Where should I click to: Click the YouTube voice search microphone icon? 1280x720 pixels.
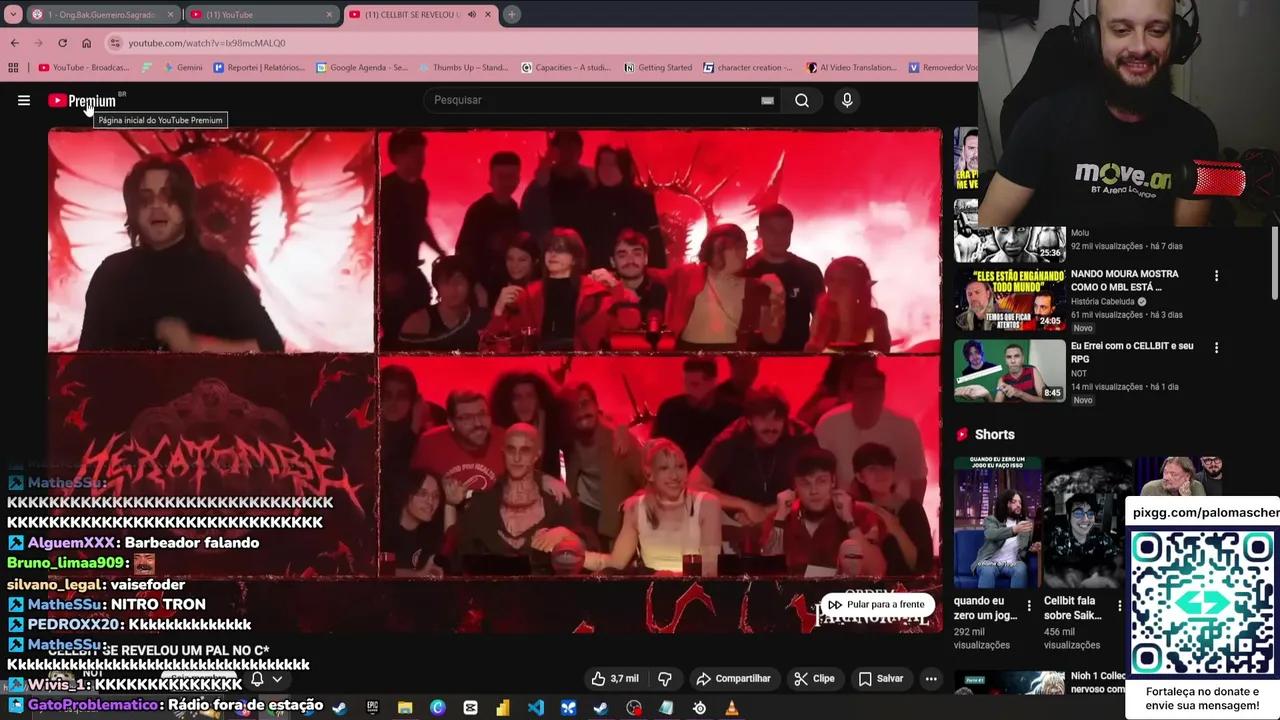pos(847,100)
